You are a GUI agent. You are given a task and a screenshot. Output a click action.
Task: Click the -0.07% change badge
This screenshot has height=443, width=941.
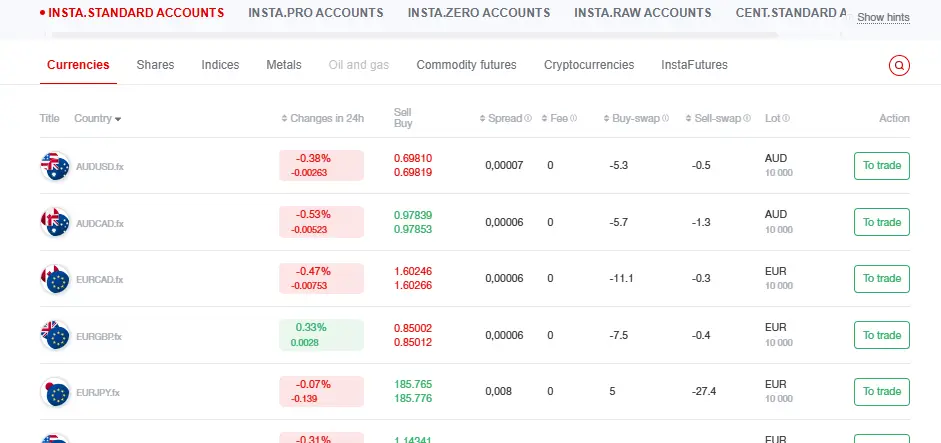tap(322, 391)
